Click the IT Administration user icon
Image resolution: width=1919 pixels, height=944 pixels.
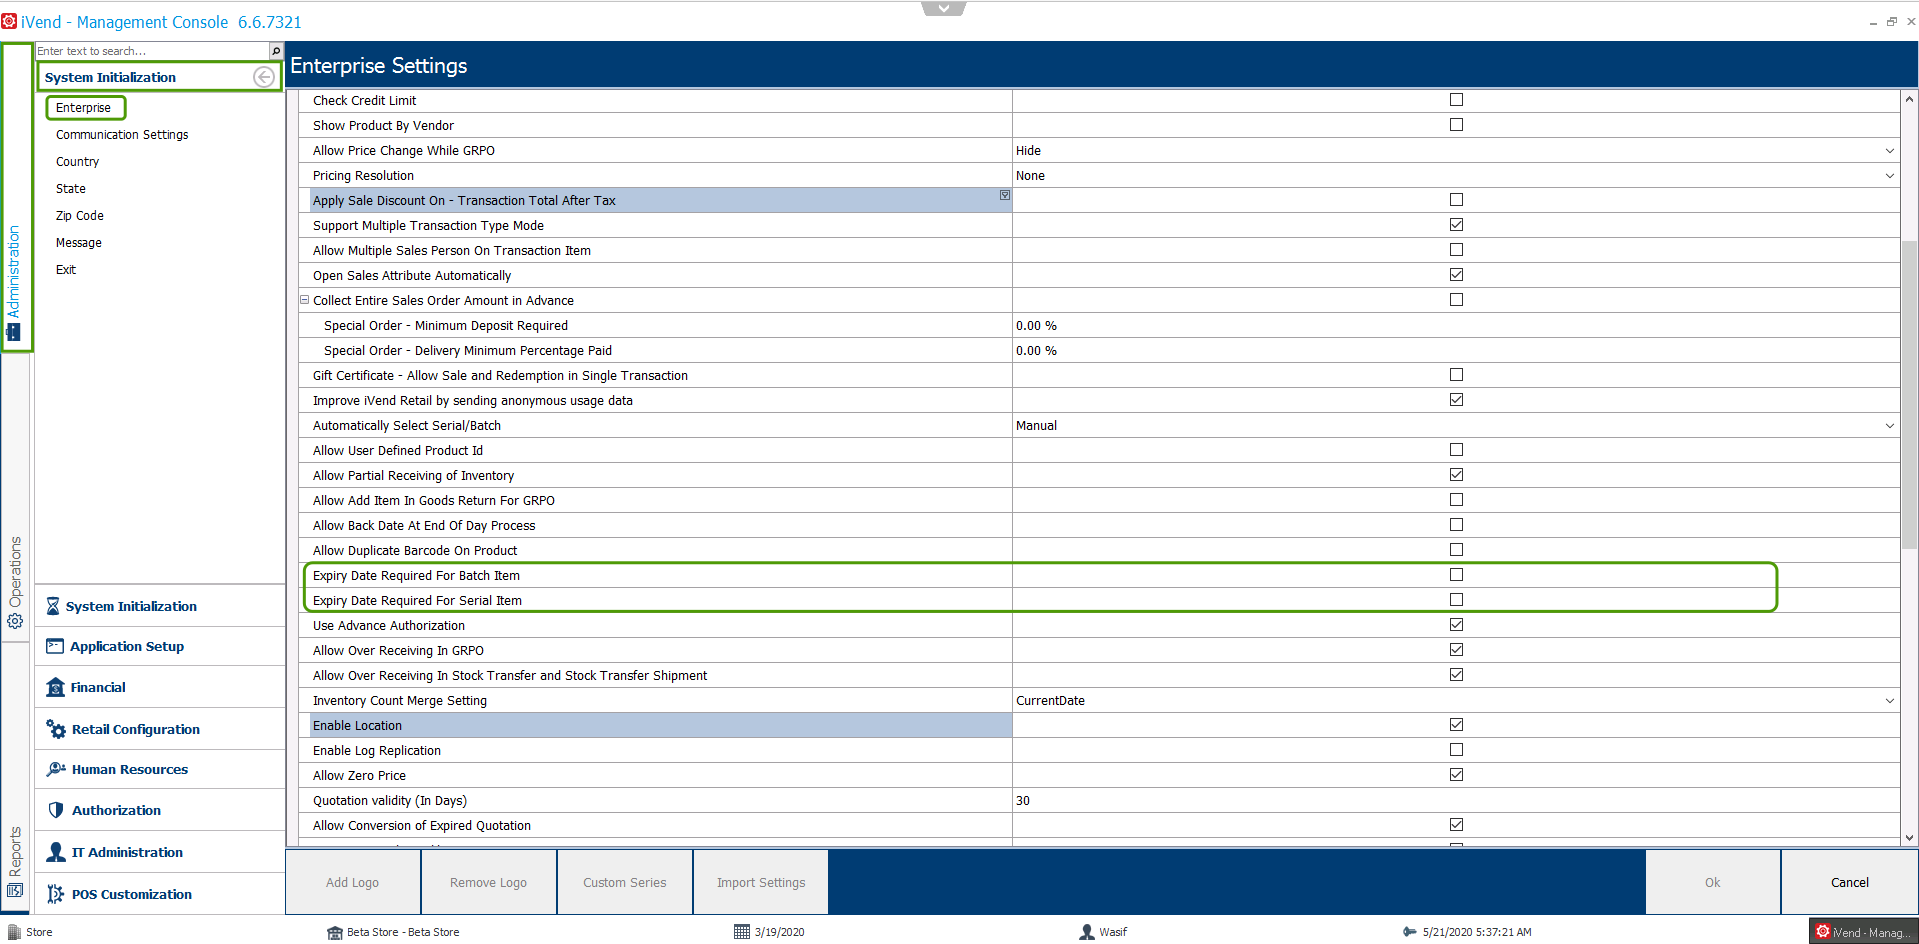56,852
